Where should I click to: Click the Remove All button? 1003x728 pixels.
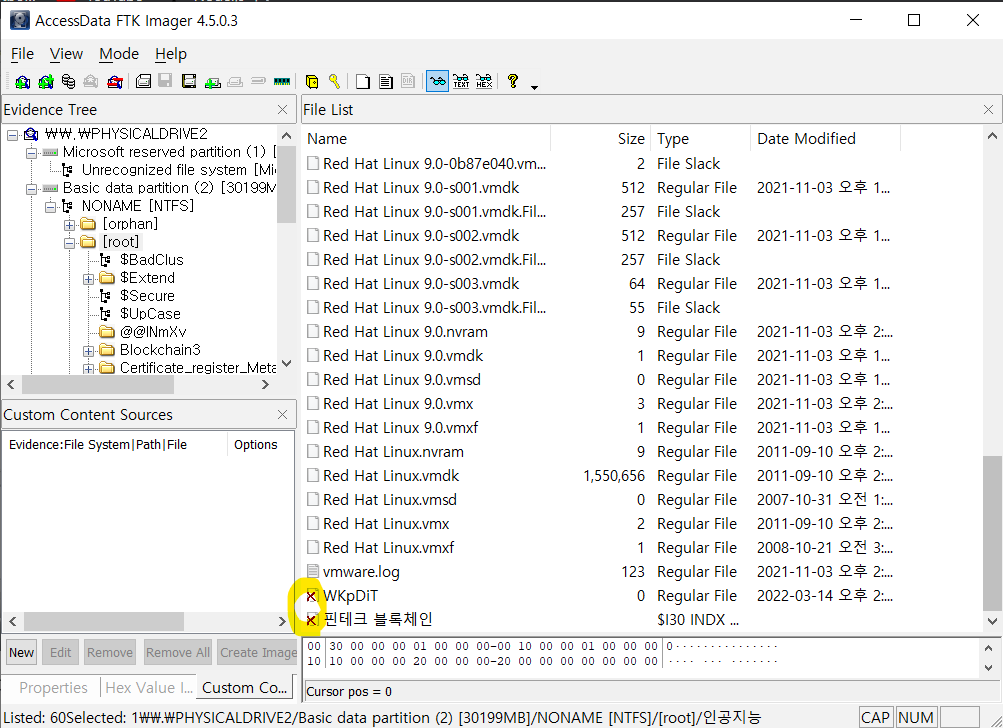178,653
